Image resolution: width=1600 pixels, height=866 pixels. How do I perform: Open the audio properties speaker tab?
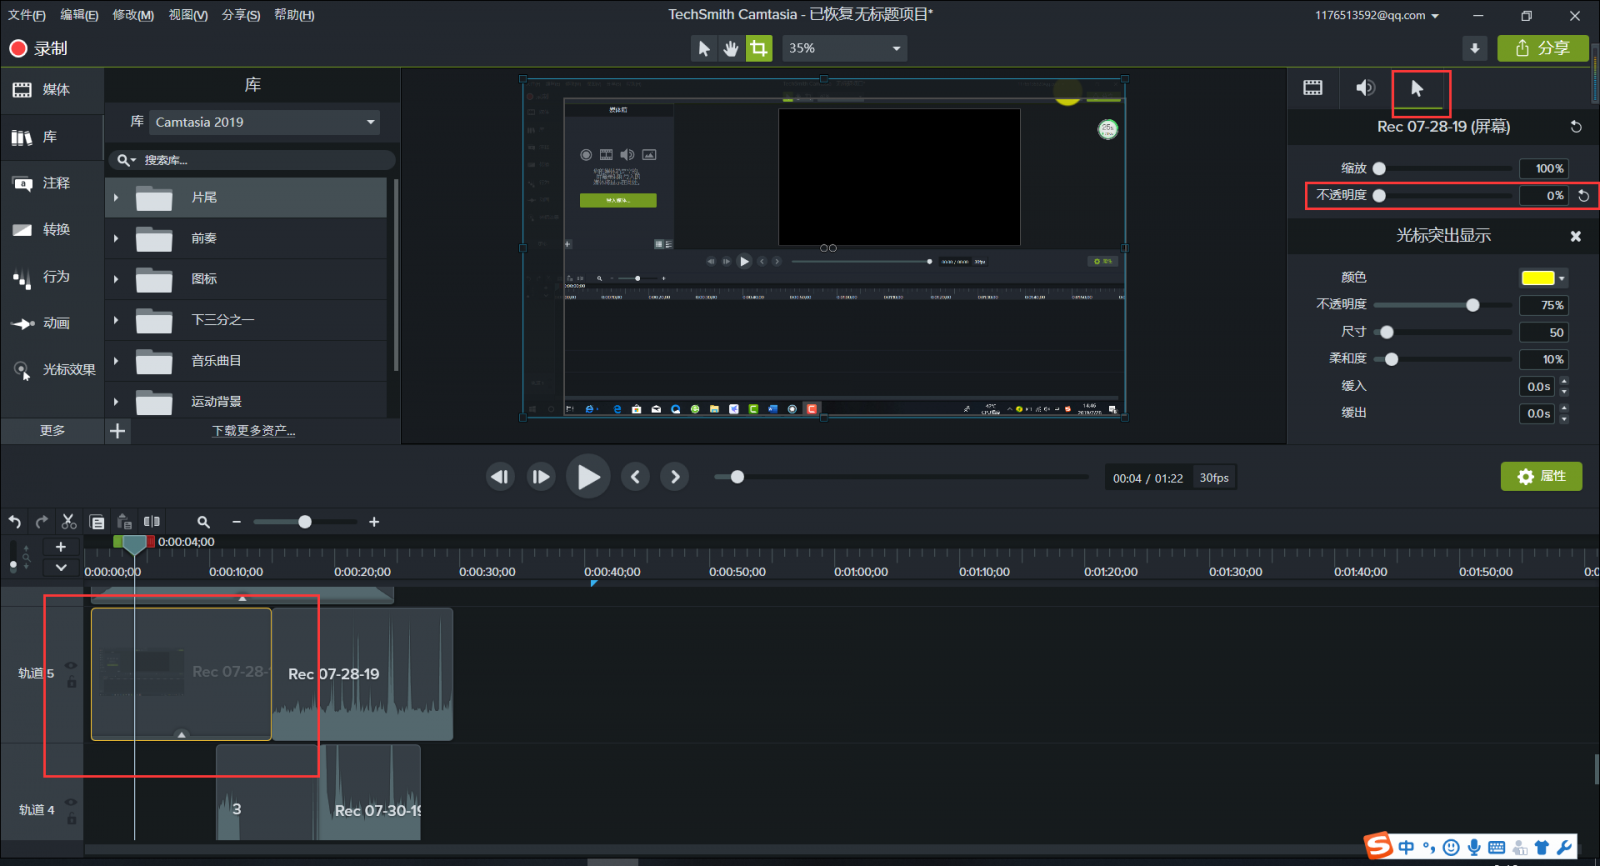pos(1365,88)
